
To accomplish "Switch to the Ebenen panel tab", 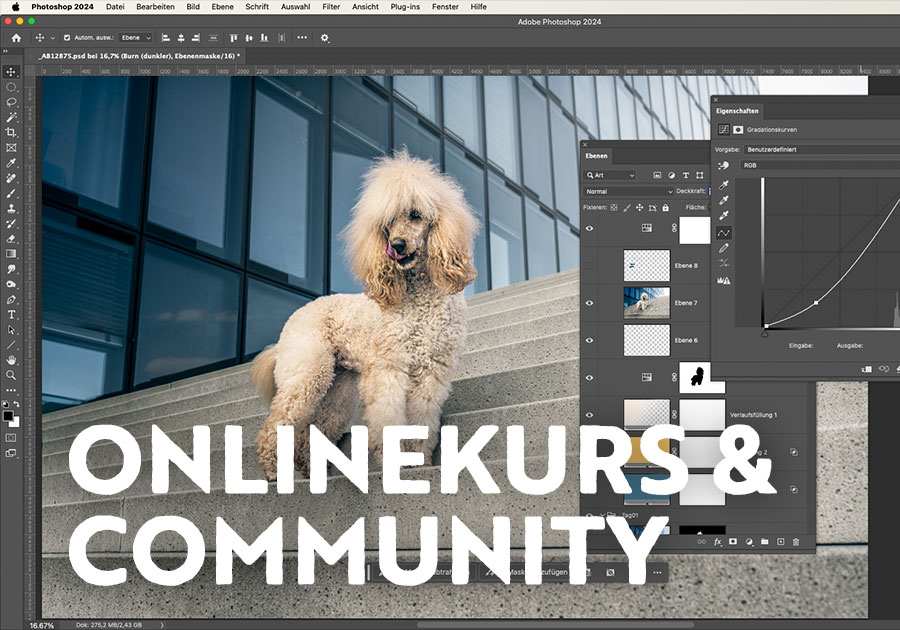I will (x=597, y=156).
